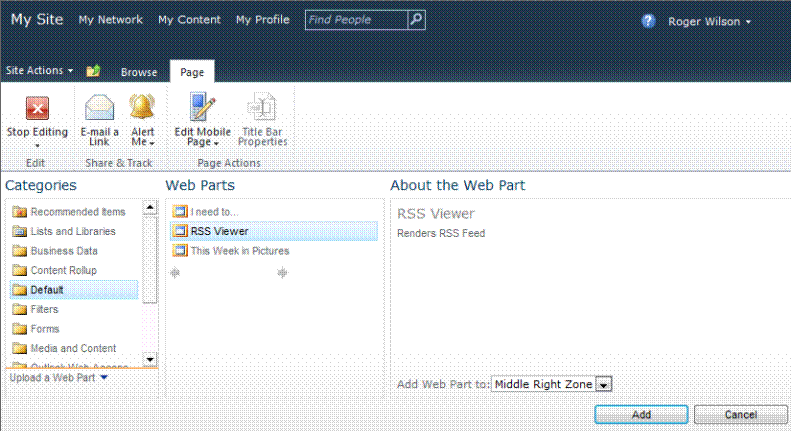Click the scroll up arrow in Categories
The width and height of the screenshot is (793, 432).
[x=150, y=207]
